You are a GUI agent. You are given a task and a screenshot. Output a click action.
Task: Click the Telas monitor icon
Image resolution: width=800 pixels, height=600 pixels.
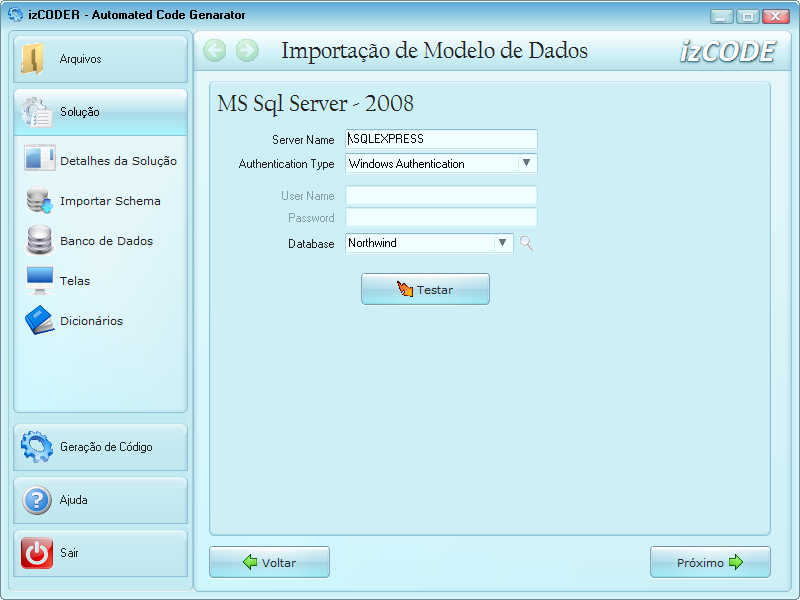click(x=39, y=281)
